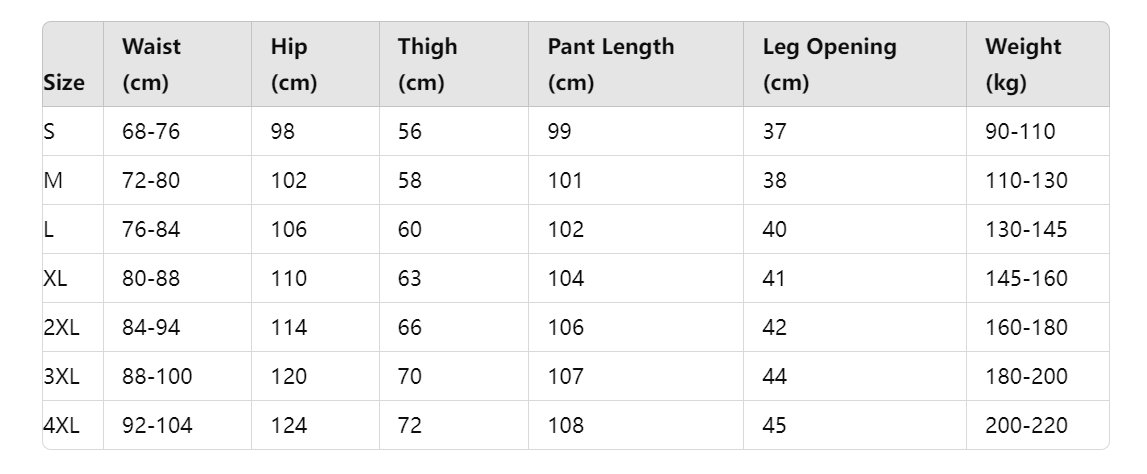The height and width of the screenshot is (474, 1147).
Task: Select leg opening value 45
Action: pos(775,426)
